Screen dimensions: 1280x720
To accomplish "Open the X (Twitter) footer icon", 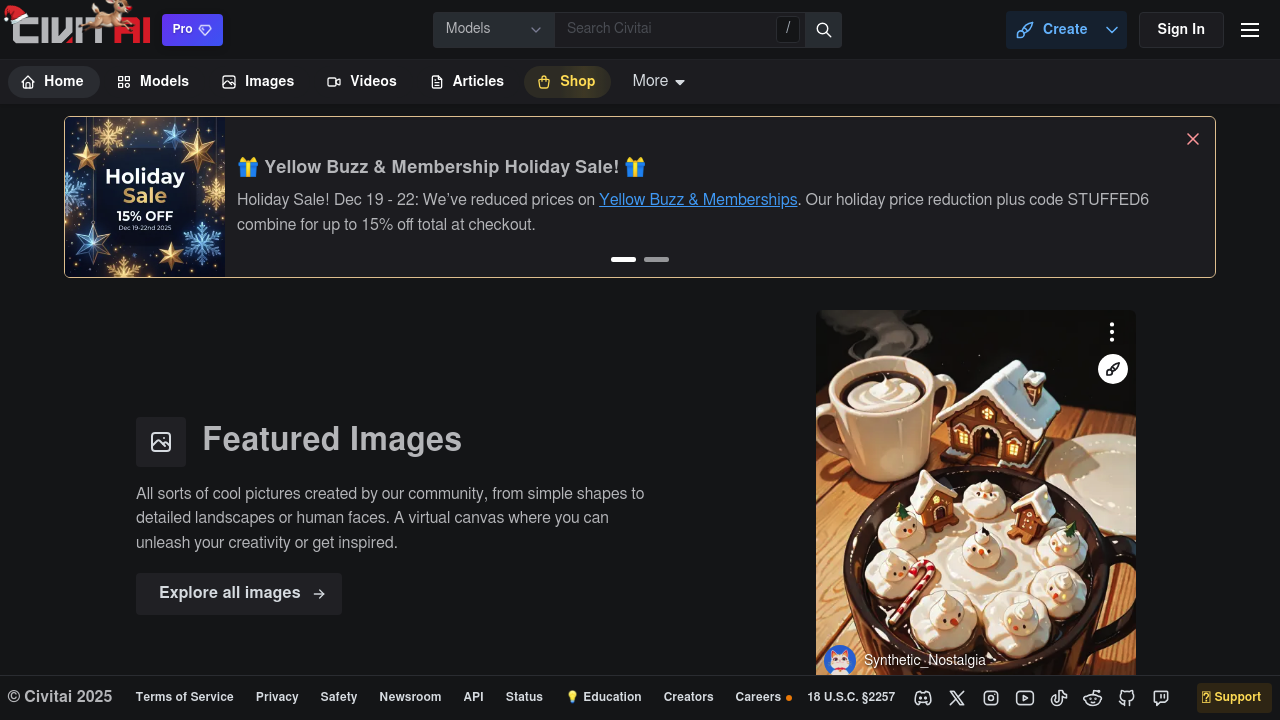I will click(957, 698).
